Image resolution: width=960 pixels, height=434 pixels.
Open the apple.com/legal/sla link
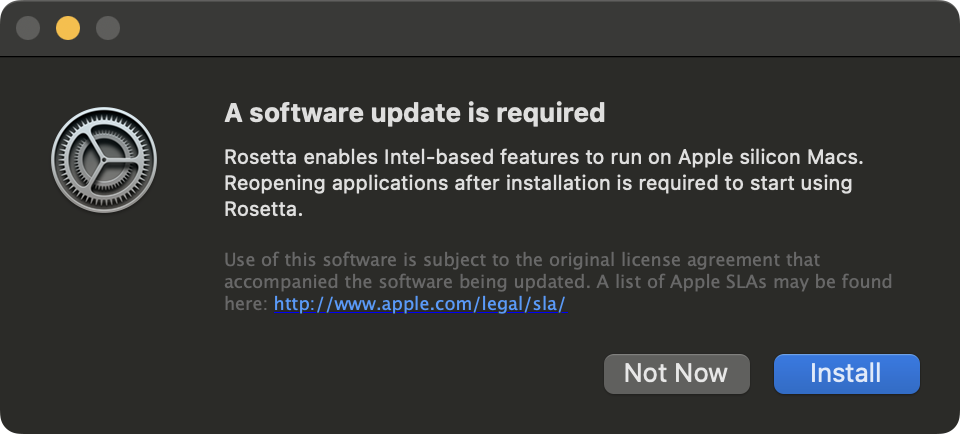pos(420,304)
